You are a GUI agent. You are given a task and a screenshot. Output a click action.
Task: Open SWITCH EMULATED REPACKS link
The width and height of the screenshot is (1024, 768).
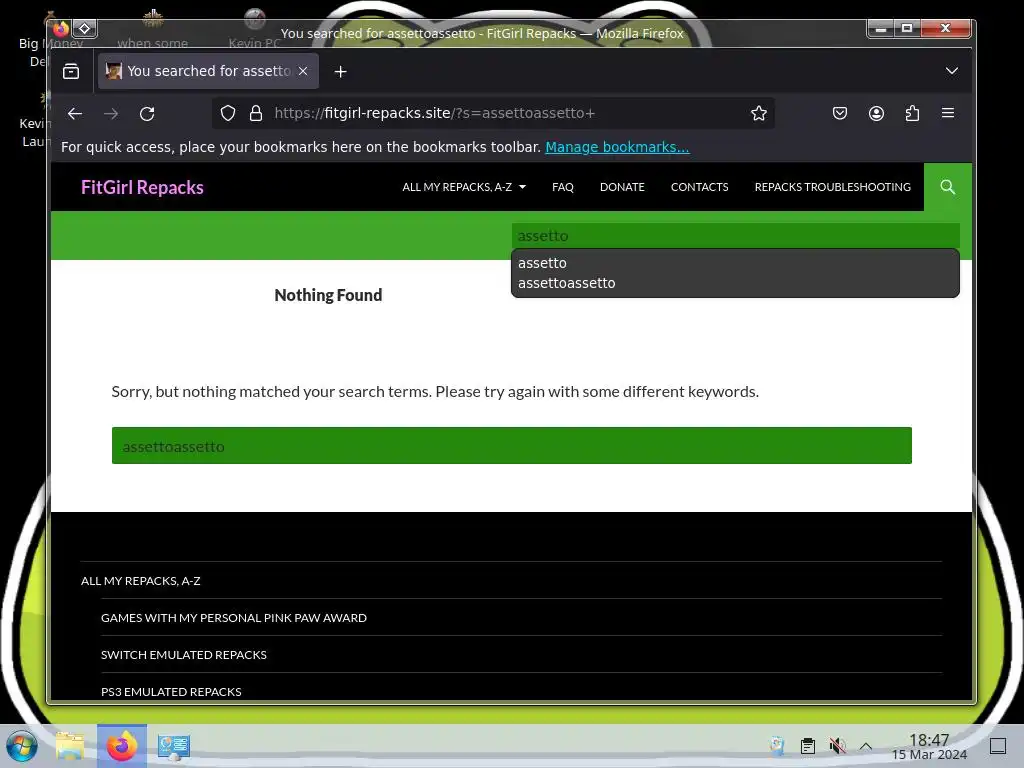coord(184,655)
